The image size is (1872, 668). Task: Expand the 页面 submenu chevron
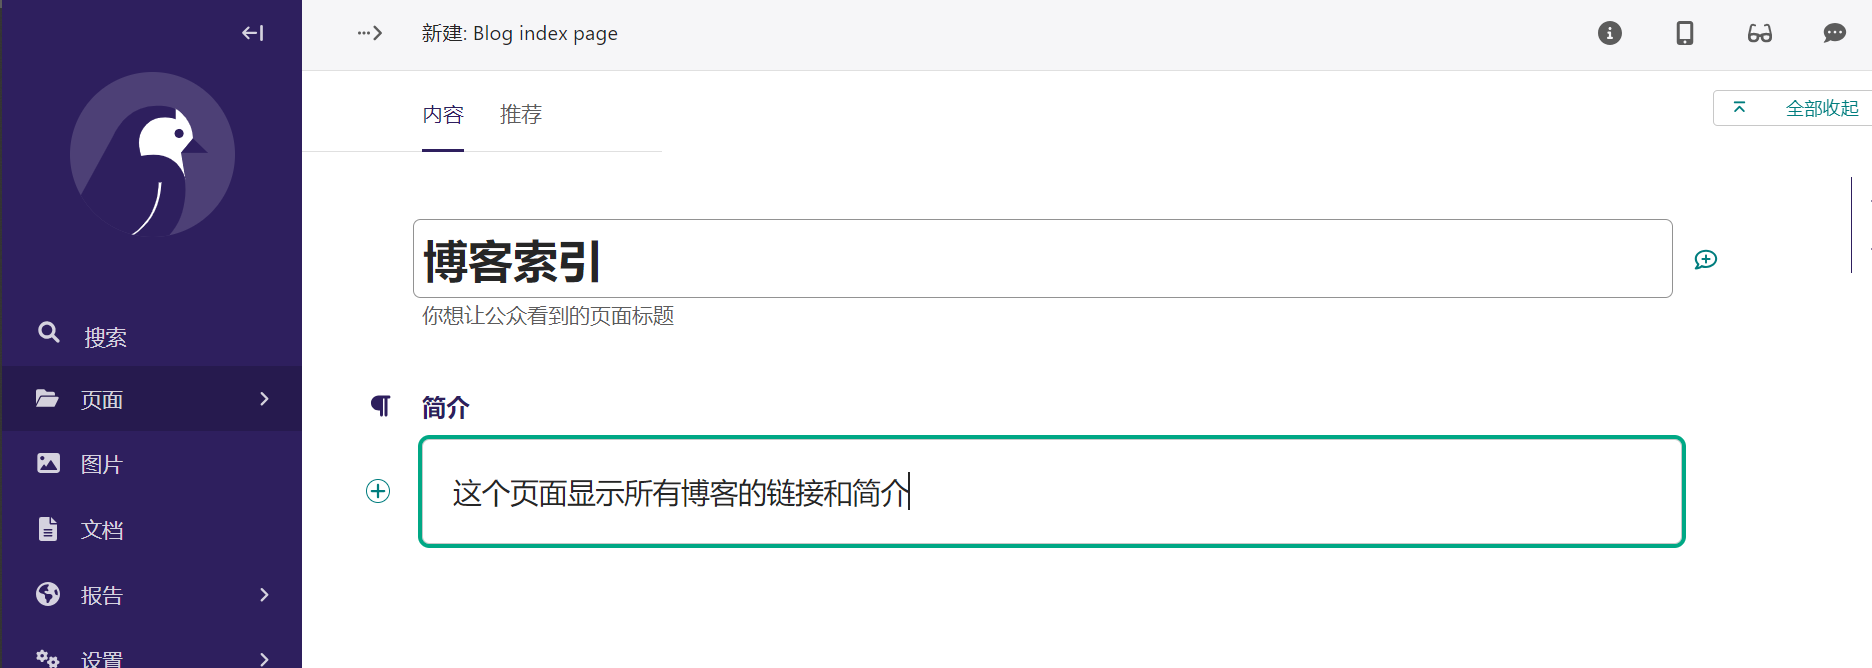pos(264,399)
